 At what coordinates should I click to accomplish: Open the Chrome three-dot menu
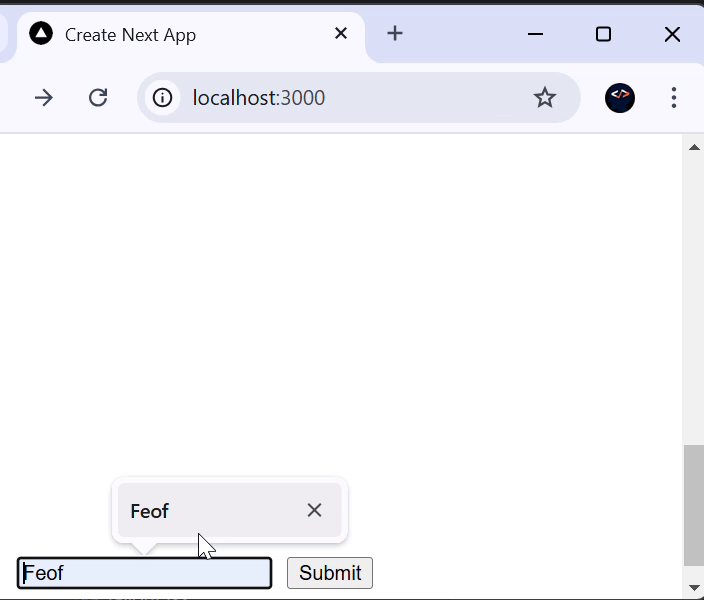coord(673,97)
